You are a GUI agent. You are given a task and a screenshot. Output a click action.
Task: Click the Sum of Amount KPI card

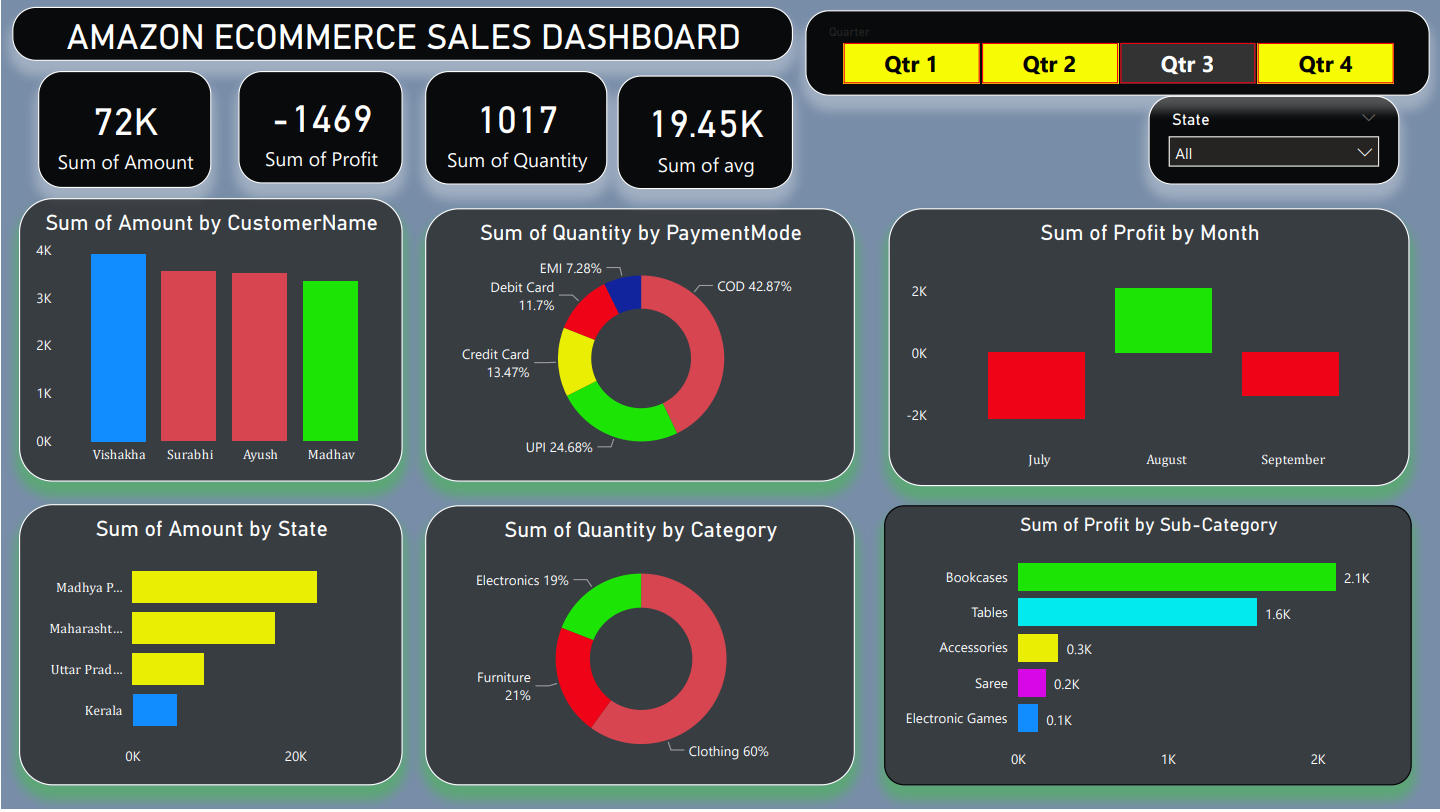[x=124, y=128]
